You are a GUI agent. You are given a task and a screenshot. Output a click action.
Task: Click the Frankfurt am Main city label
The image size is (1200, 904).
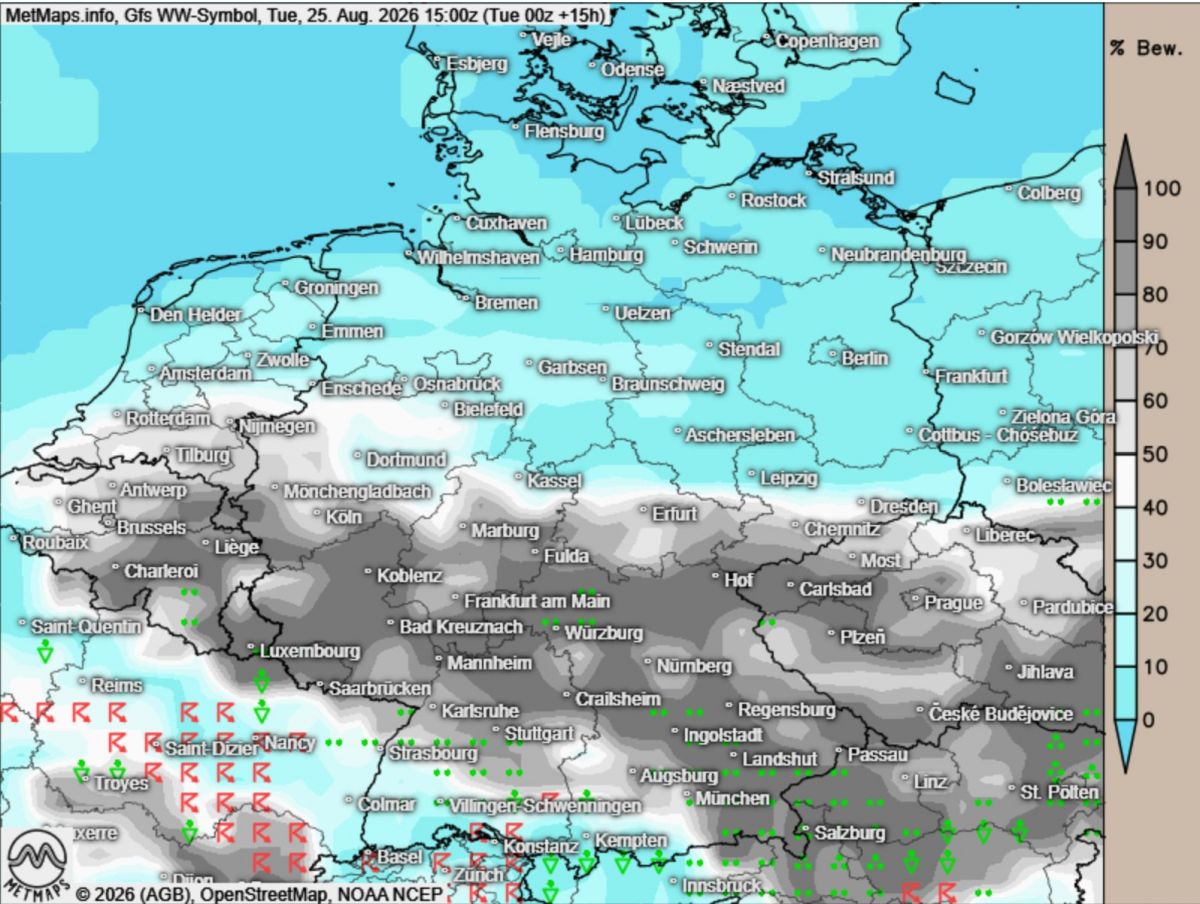pos(537,601)
